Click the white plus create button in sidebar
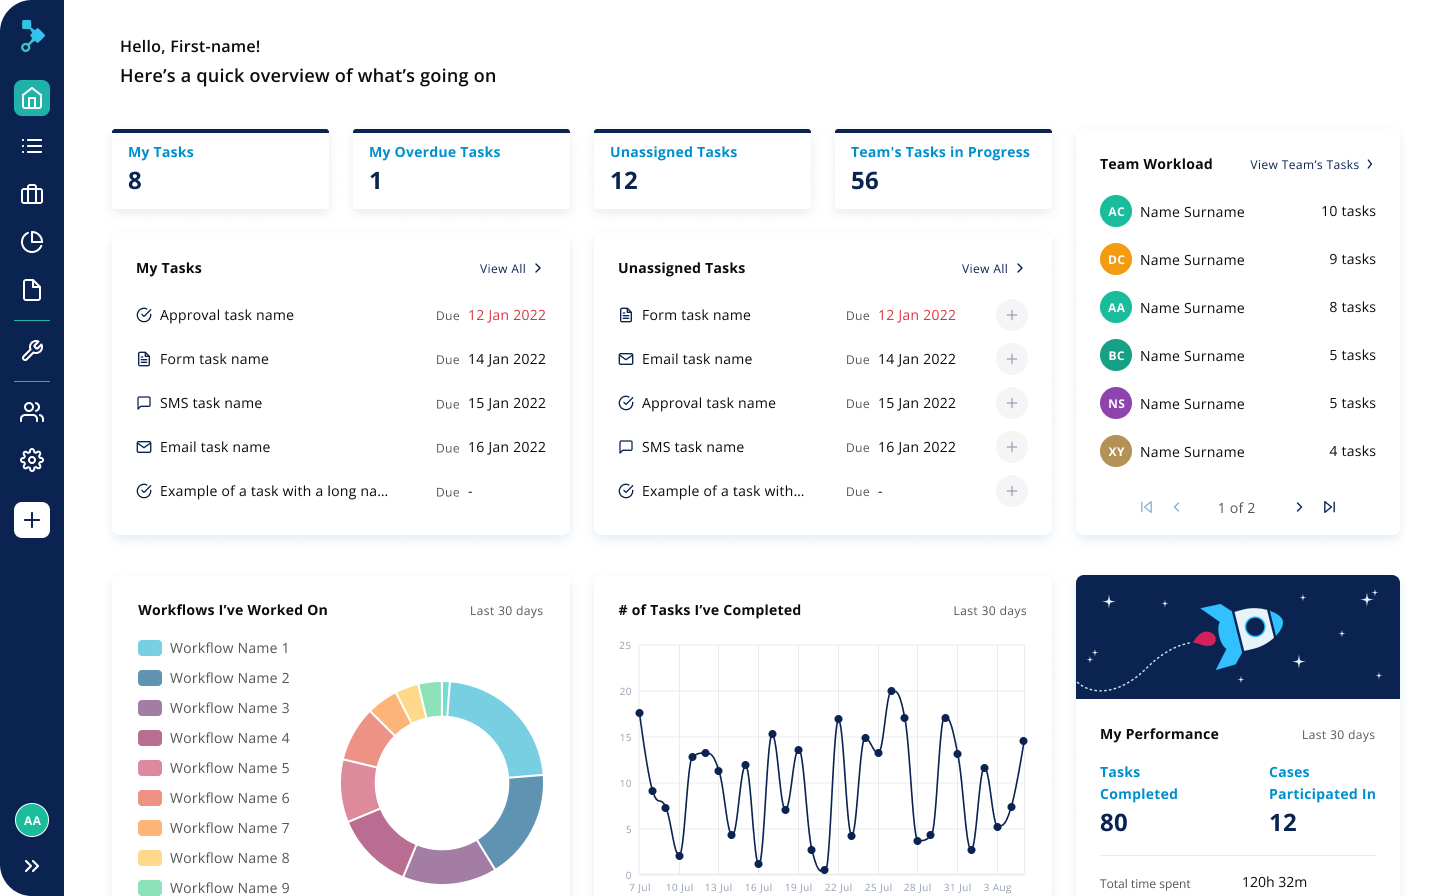This screenshot has height=896, width=1440. click(x=32, y=520)
